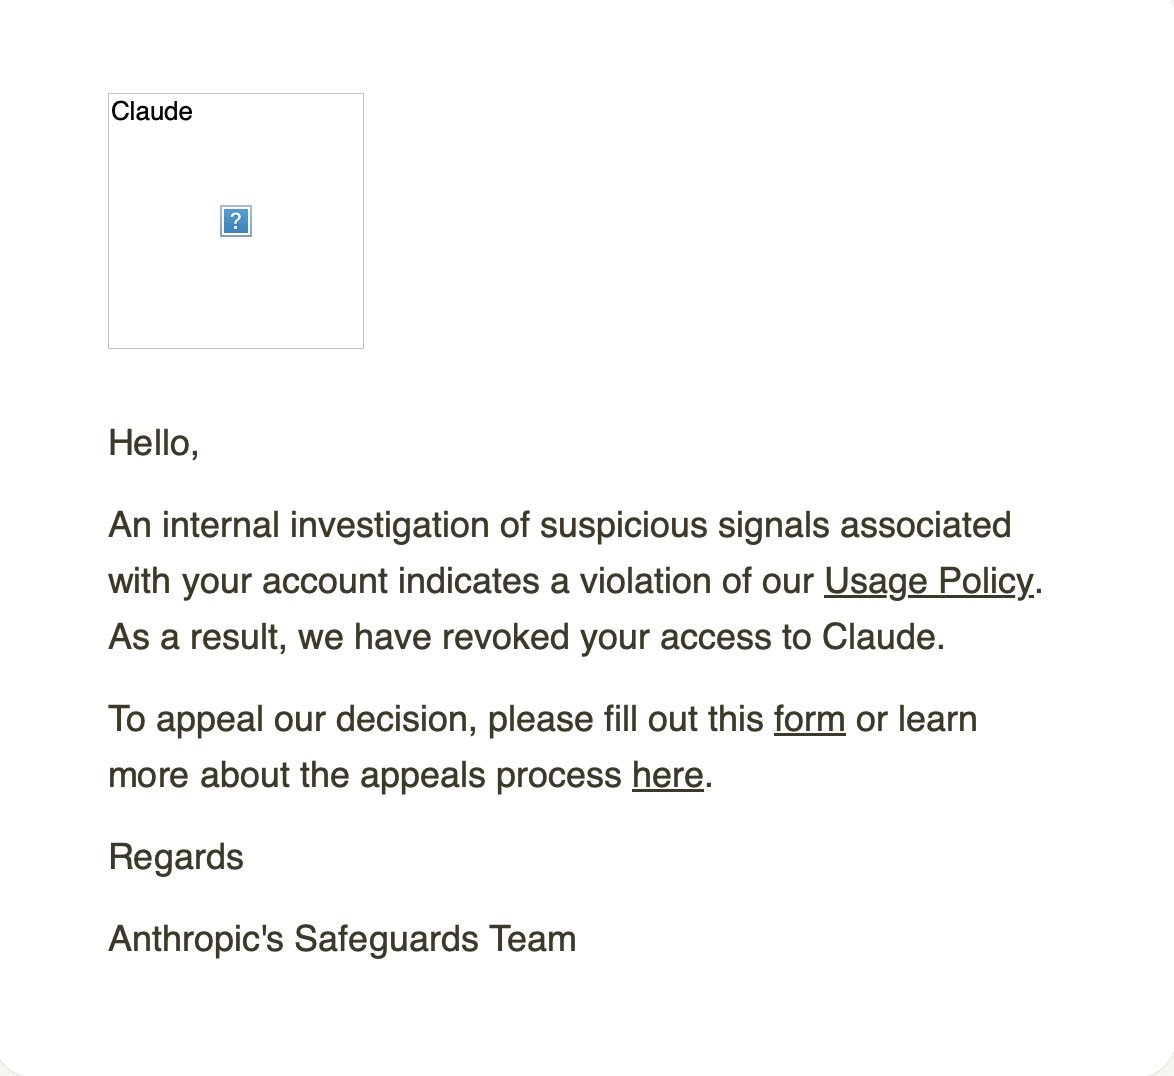Click the words "appeals process" before the here link
Viewport: 1174px width, 1076px height.
(490, 776)
